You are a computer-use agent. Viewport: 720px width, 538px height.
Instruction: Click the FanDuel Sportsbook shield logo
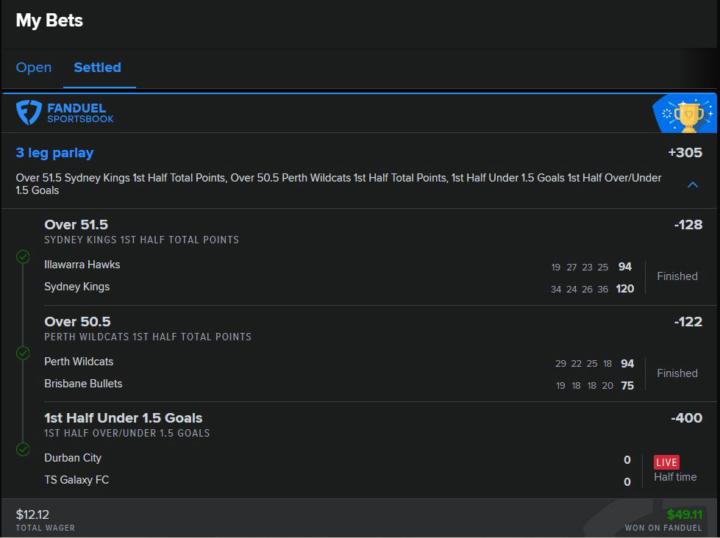point(28,112)
